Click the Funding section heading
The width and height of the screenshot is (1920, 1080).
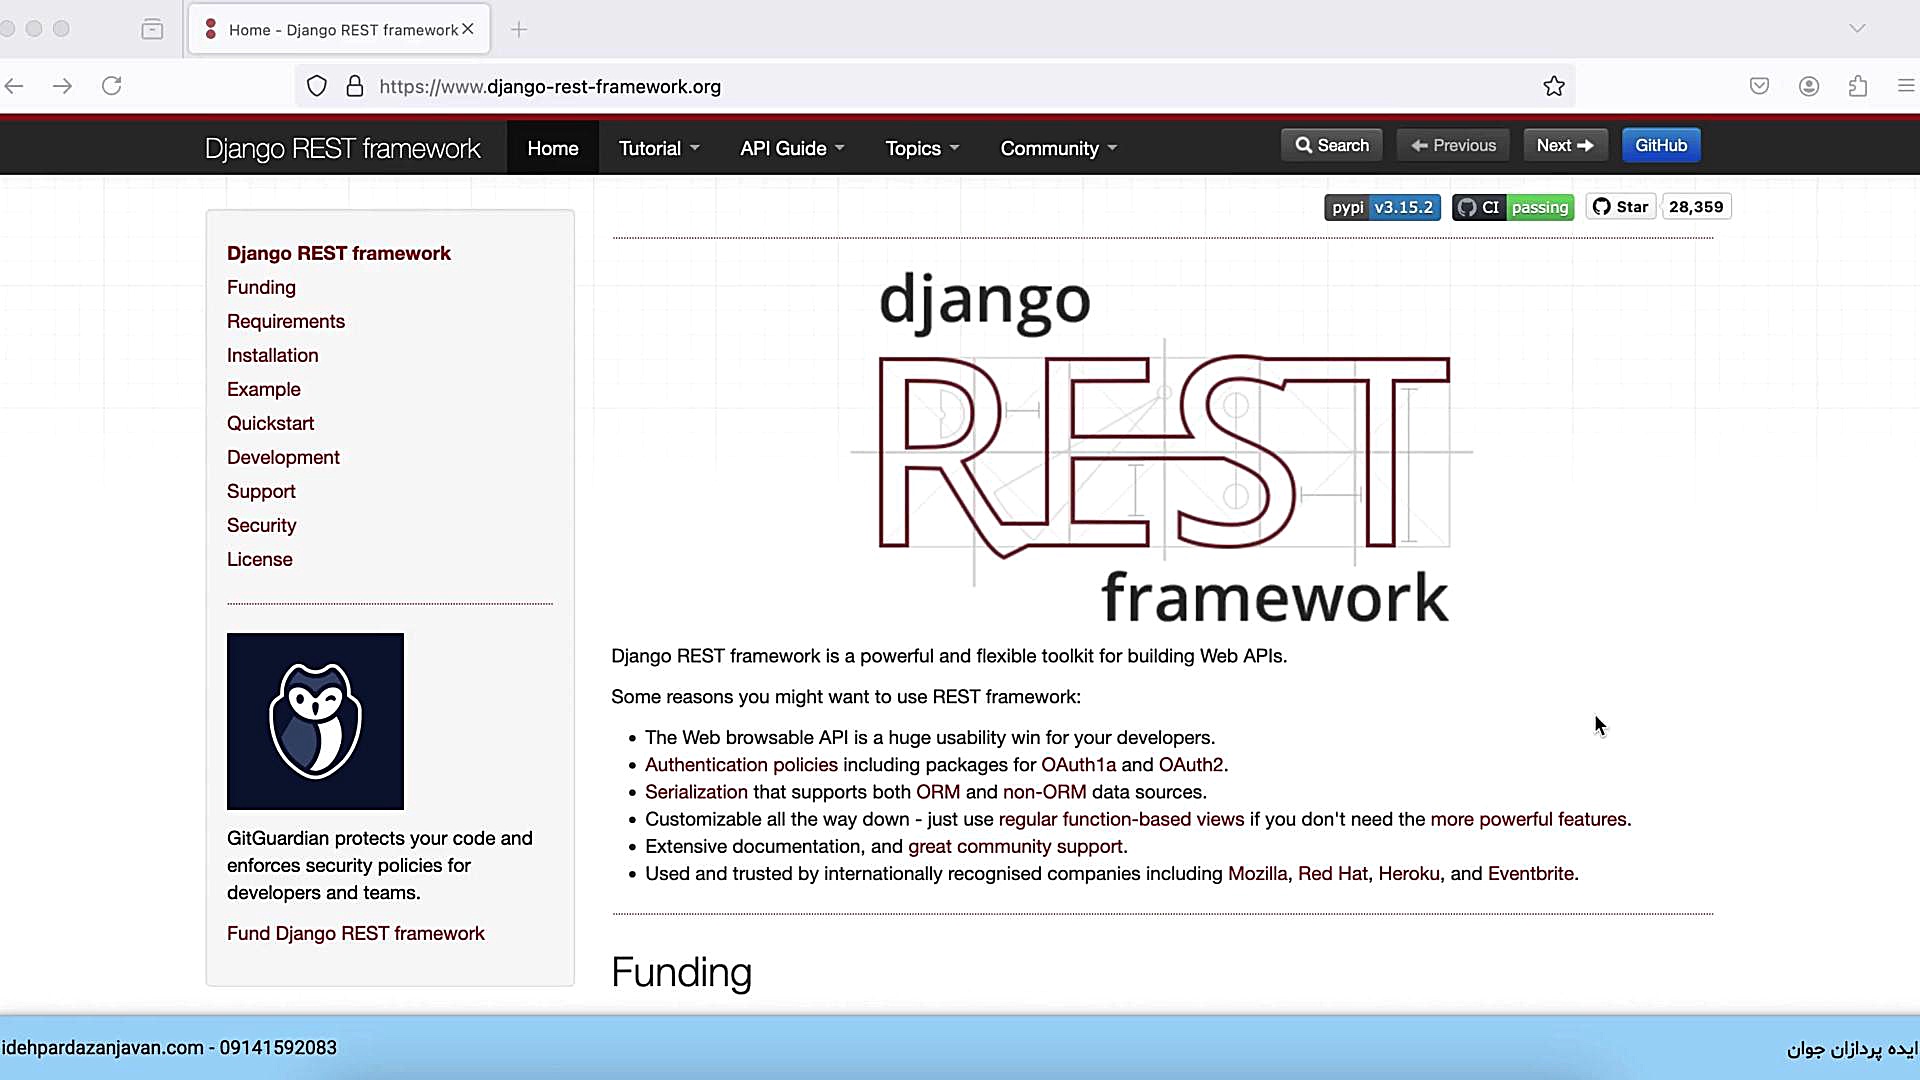click(681, 972)
